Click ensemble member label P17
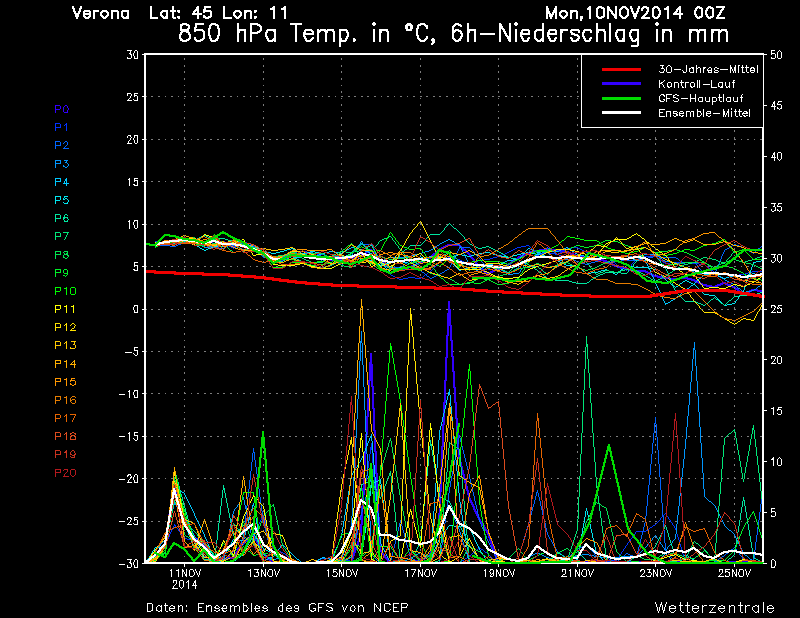The image size is (800, 618). [65, 418]
